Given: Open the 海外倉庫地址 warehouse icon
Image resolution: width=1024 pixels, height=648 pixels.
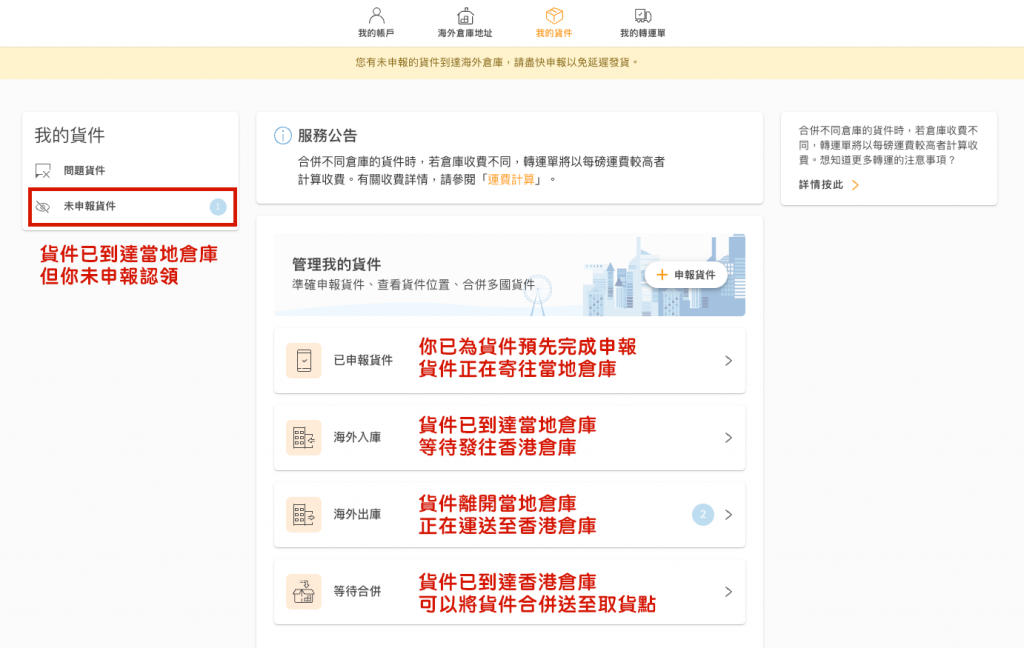Looking at the screenshot, I should click(465, 16).
